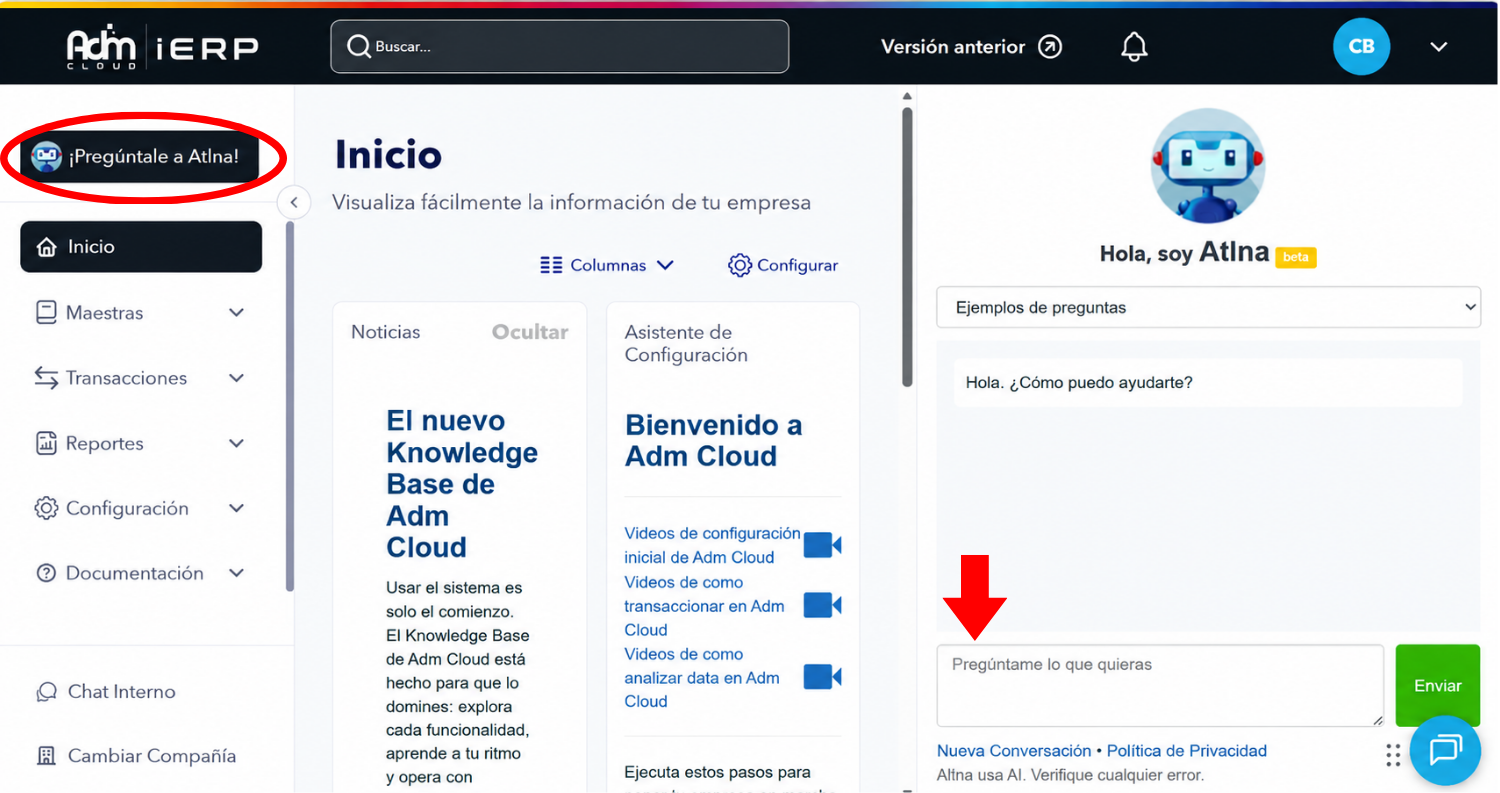Click the floating blue chat bubble icon
Image resolution: width=1500 pixels, height=793 pixels.
(x=1445, y=750)
